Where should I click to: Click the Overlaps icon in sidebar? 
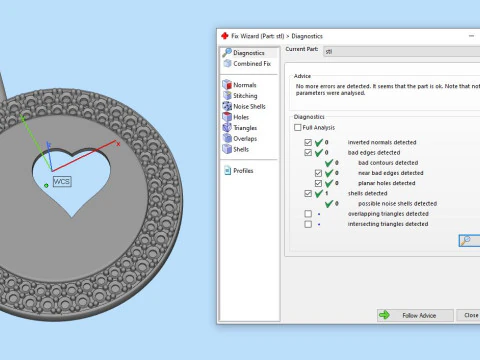point(227,138)
